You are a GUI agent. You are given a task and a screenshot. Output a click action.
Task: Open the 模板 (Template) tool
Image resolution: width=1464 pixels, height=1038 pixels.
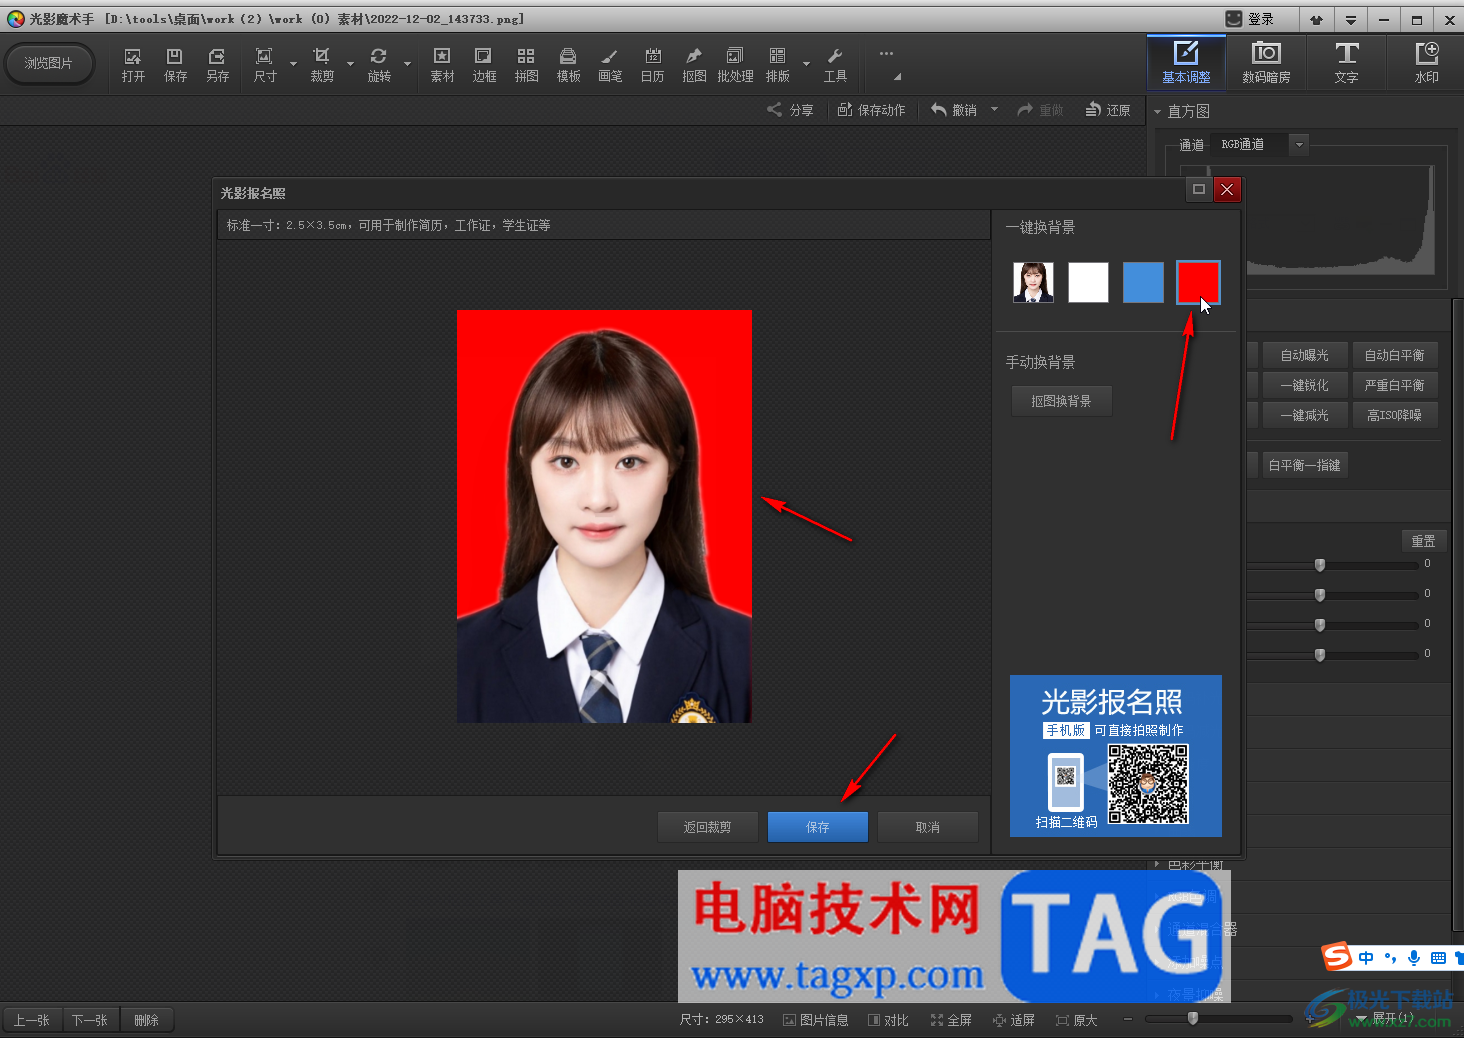pos(568,65)
